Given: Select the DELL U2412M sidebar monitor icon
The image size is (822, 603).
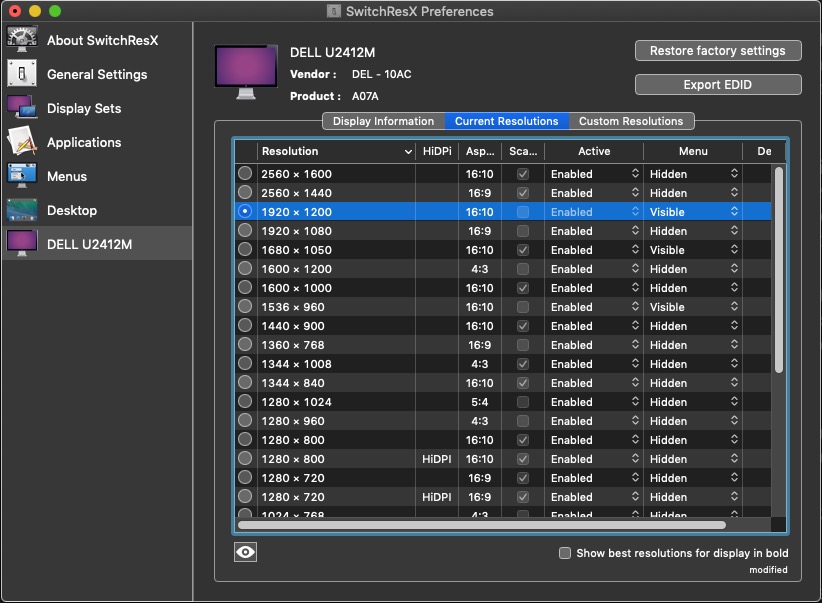Looking at the screenshot, I should [x=21, y=243].
